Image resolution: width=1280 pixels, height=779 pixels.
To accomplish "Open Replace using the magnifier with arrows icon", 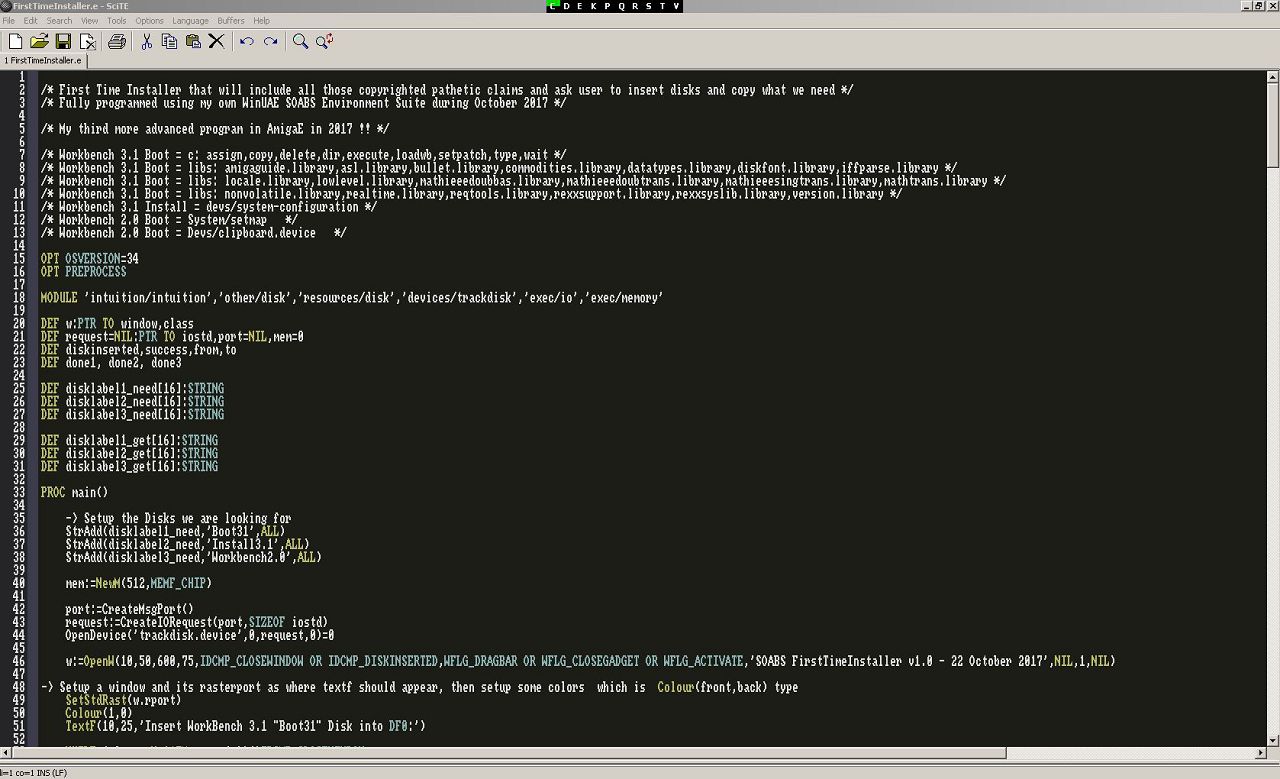I will (324, 41).
